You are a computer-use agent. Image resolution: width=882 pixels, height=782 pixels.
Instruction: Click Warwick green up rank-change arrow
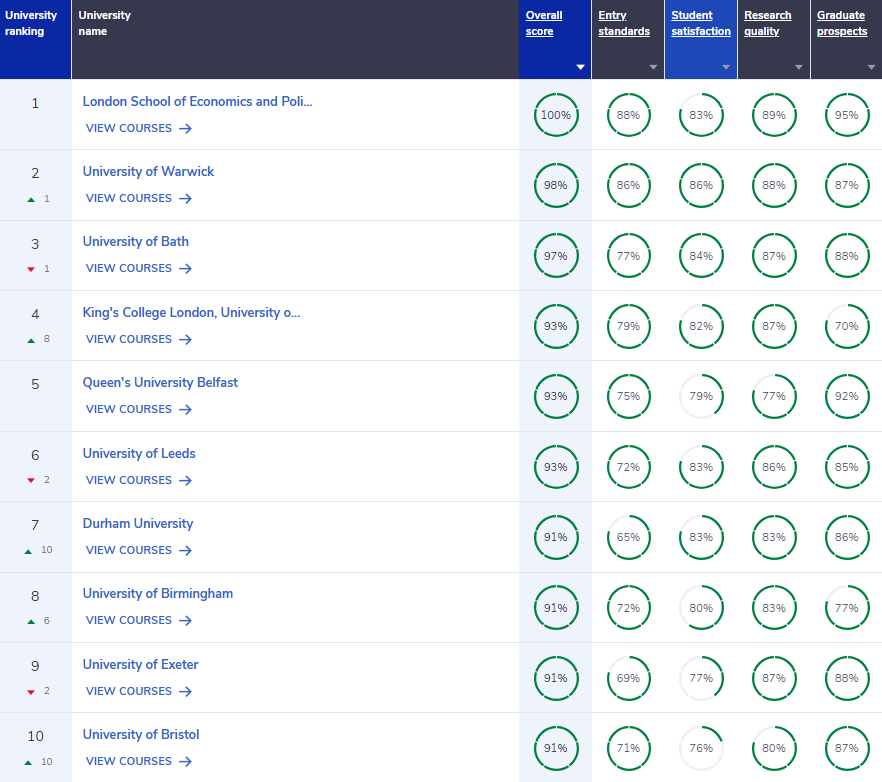32,200
